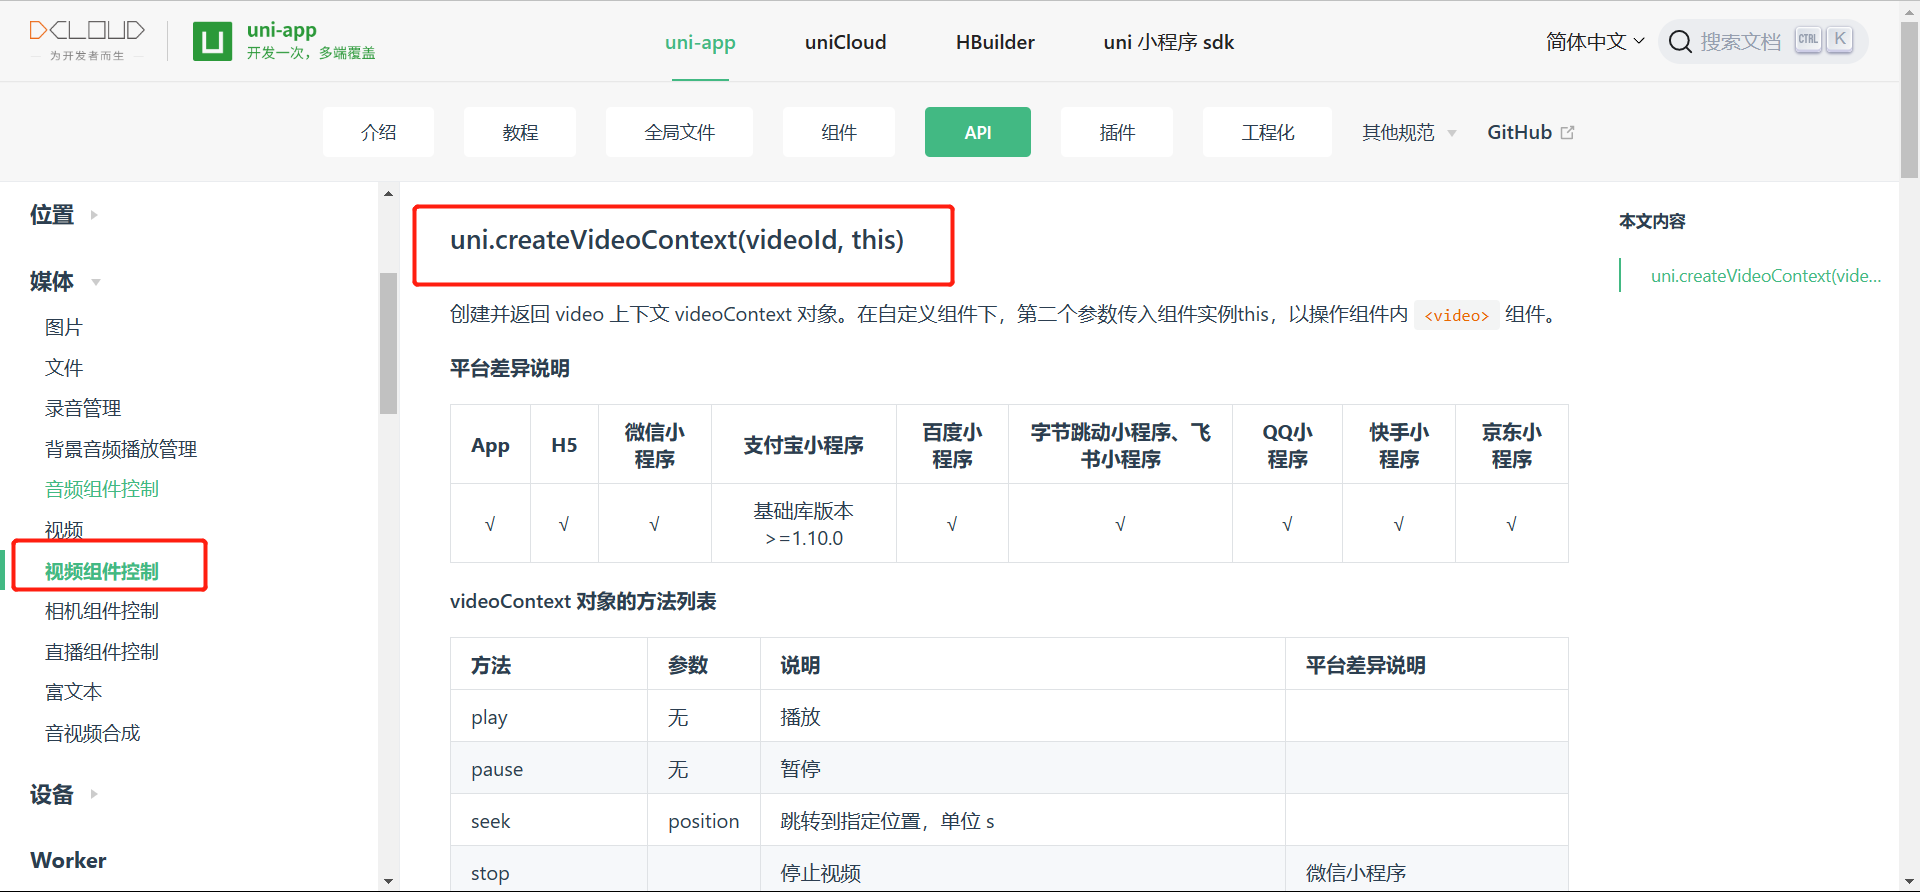The width and height of the screenshot is (1920, 892).
Task: Click the search magnifier icon
Action: click(x=1680, y=41)
